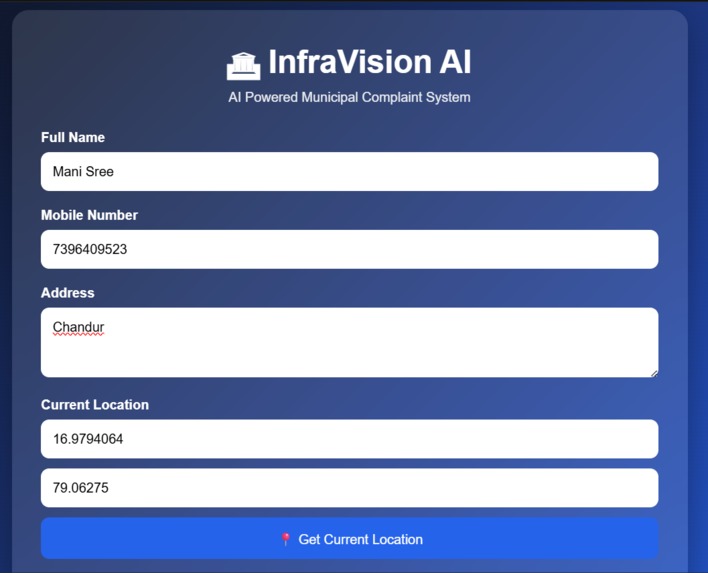Click the Get Current Location button

tap(349, 538)
